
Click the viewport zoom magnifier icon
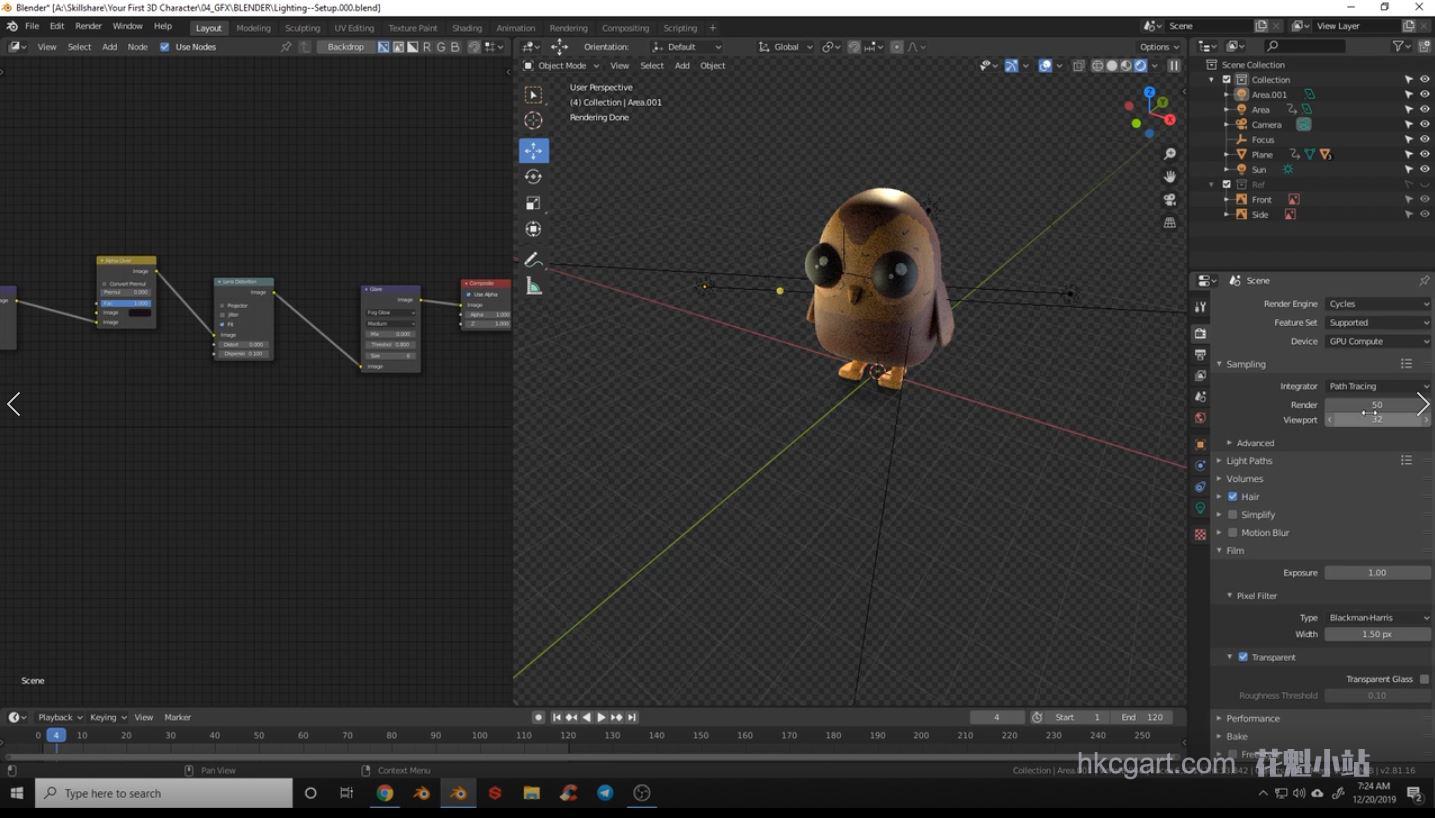tap(1169, 154)
